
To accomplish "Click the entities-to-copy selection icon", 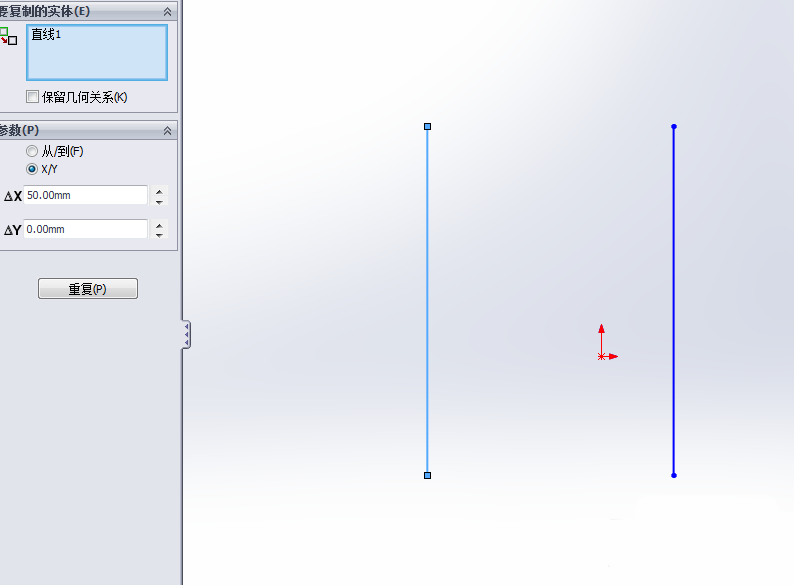I will click(8, 36).
